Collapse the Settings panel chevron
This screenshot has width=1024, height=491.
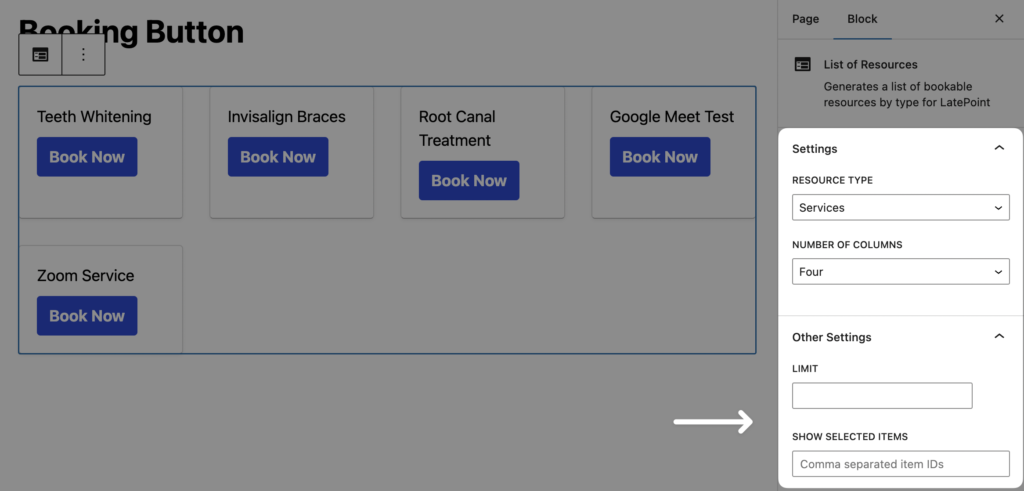pyautogui.click(x=998, y=148)
